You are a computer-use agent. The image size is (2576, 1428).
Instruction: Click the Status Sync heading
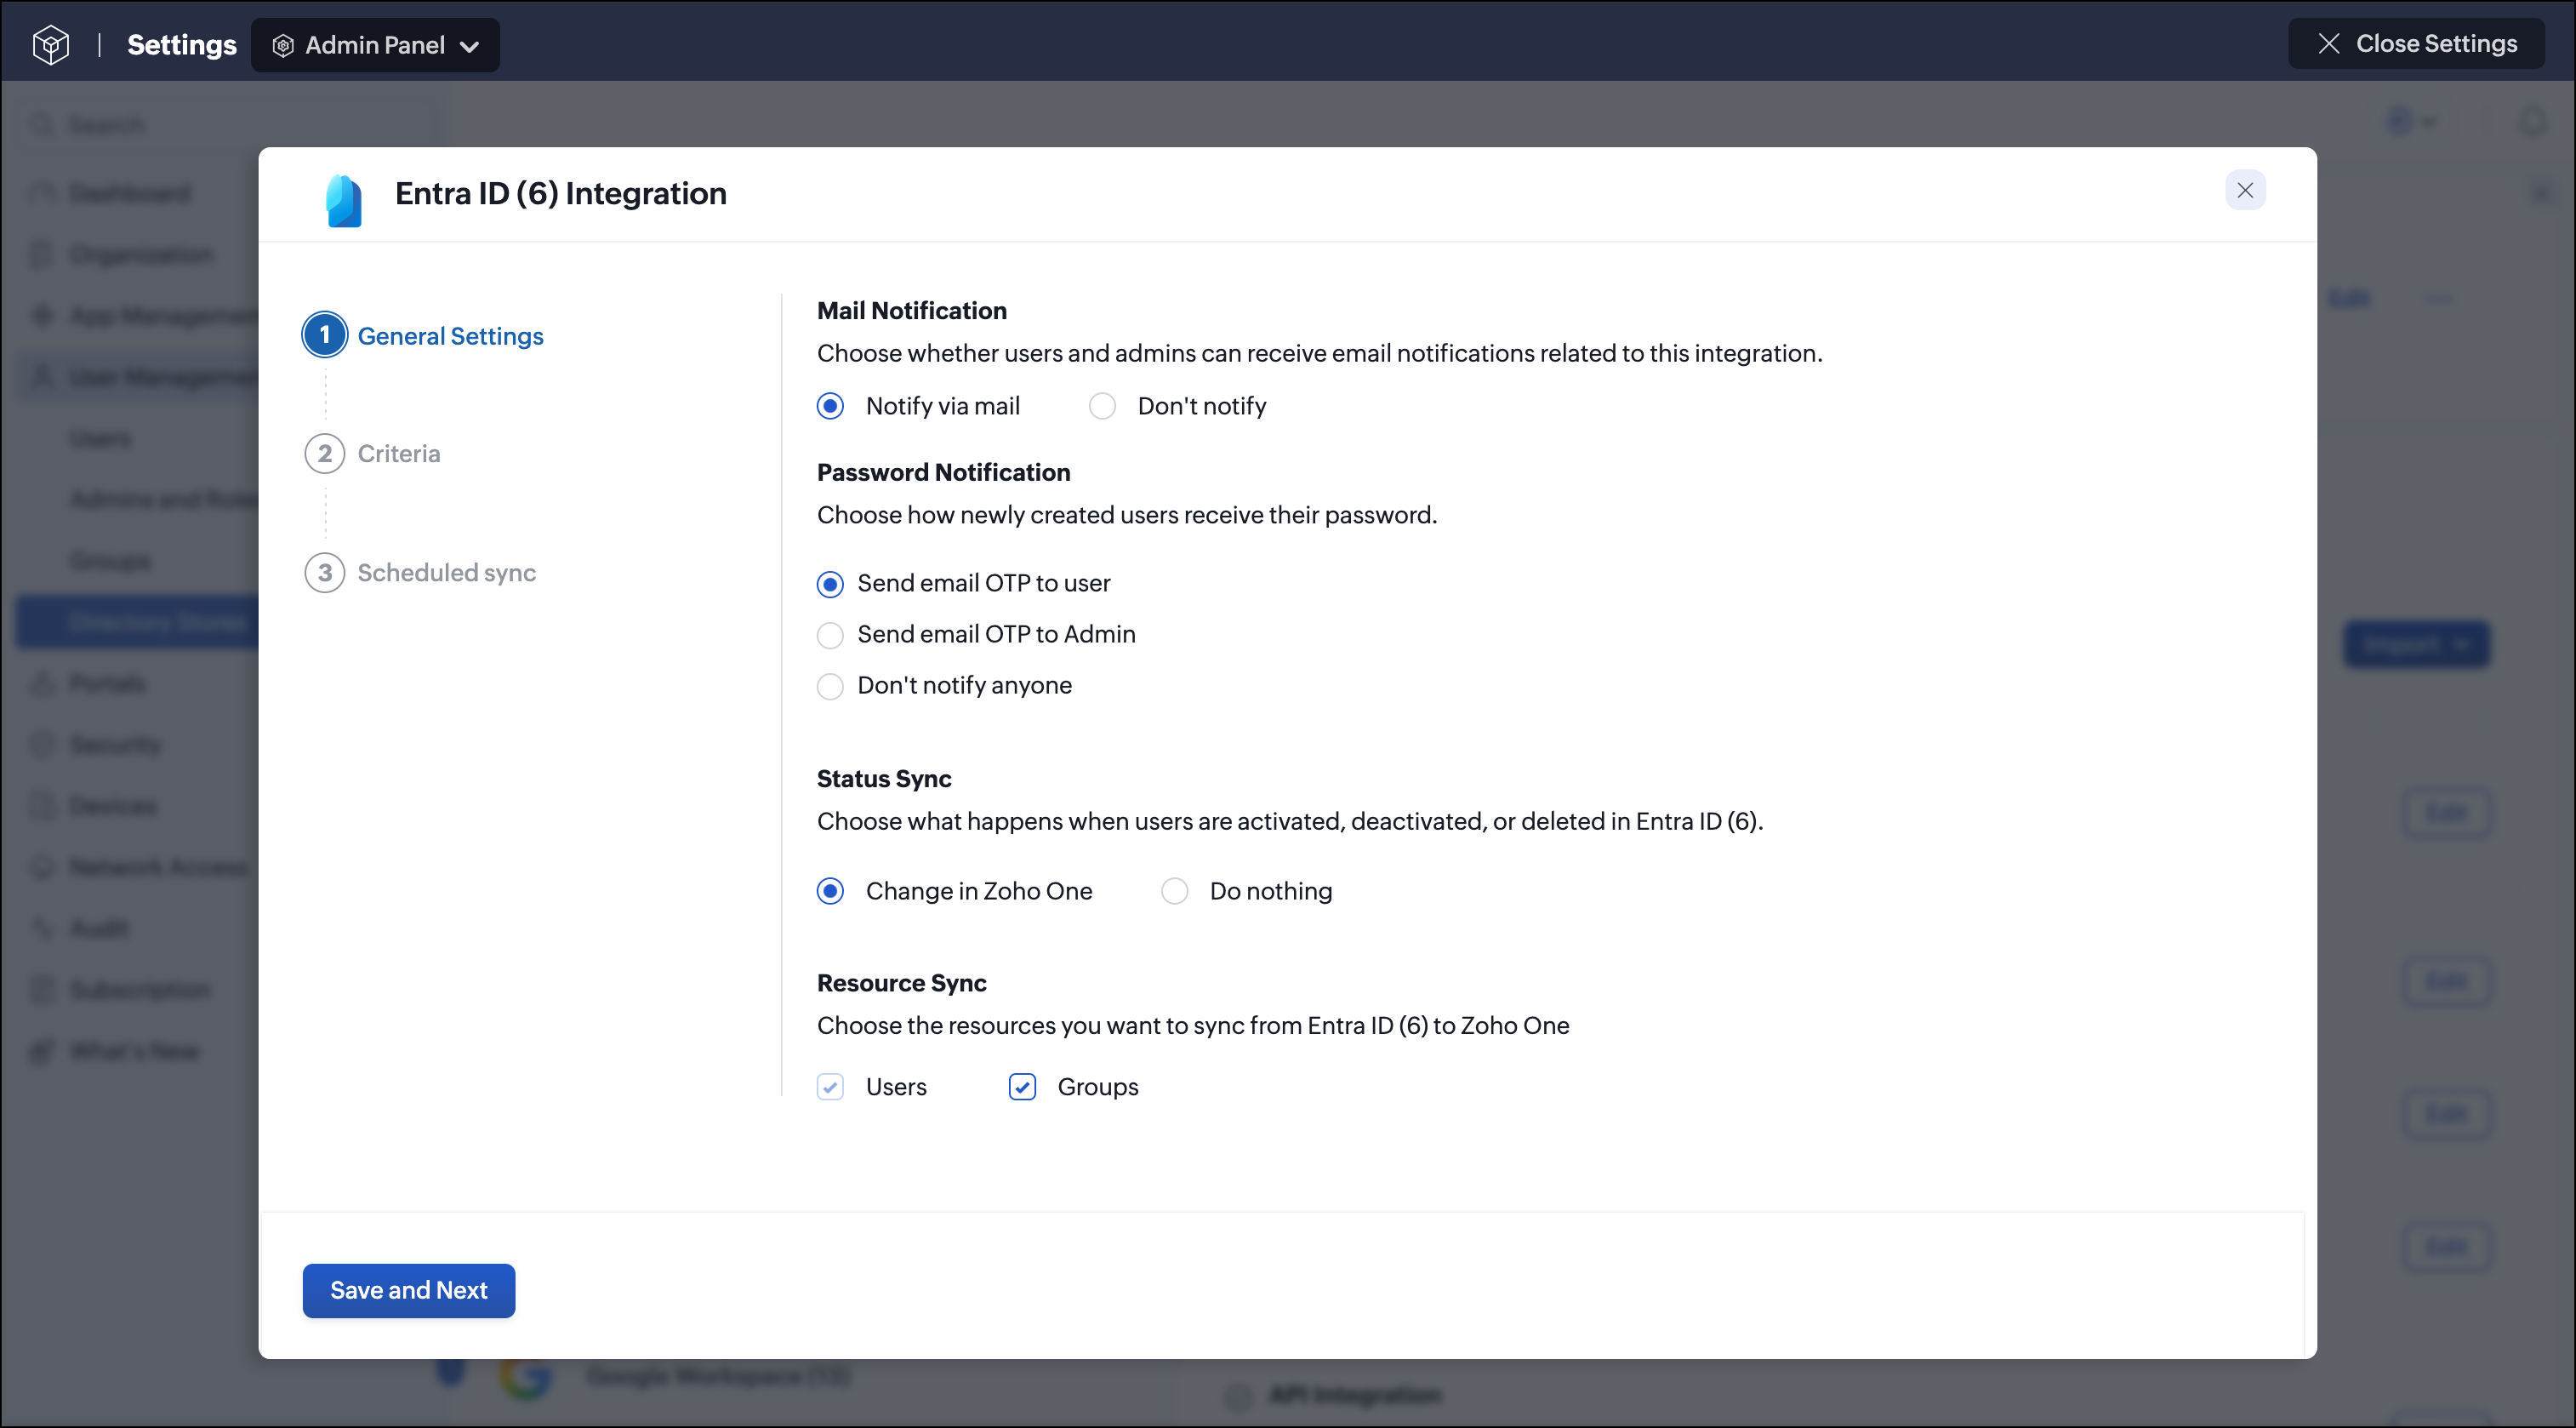pos(884,779)
